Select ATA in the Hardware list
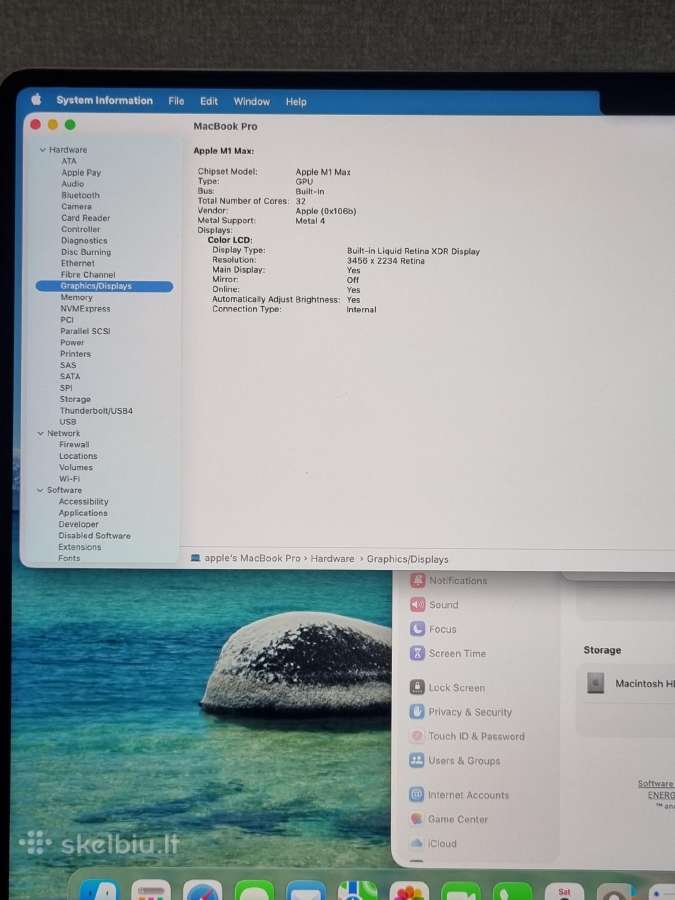675x900 pixels. coord(69,161)
